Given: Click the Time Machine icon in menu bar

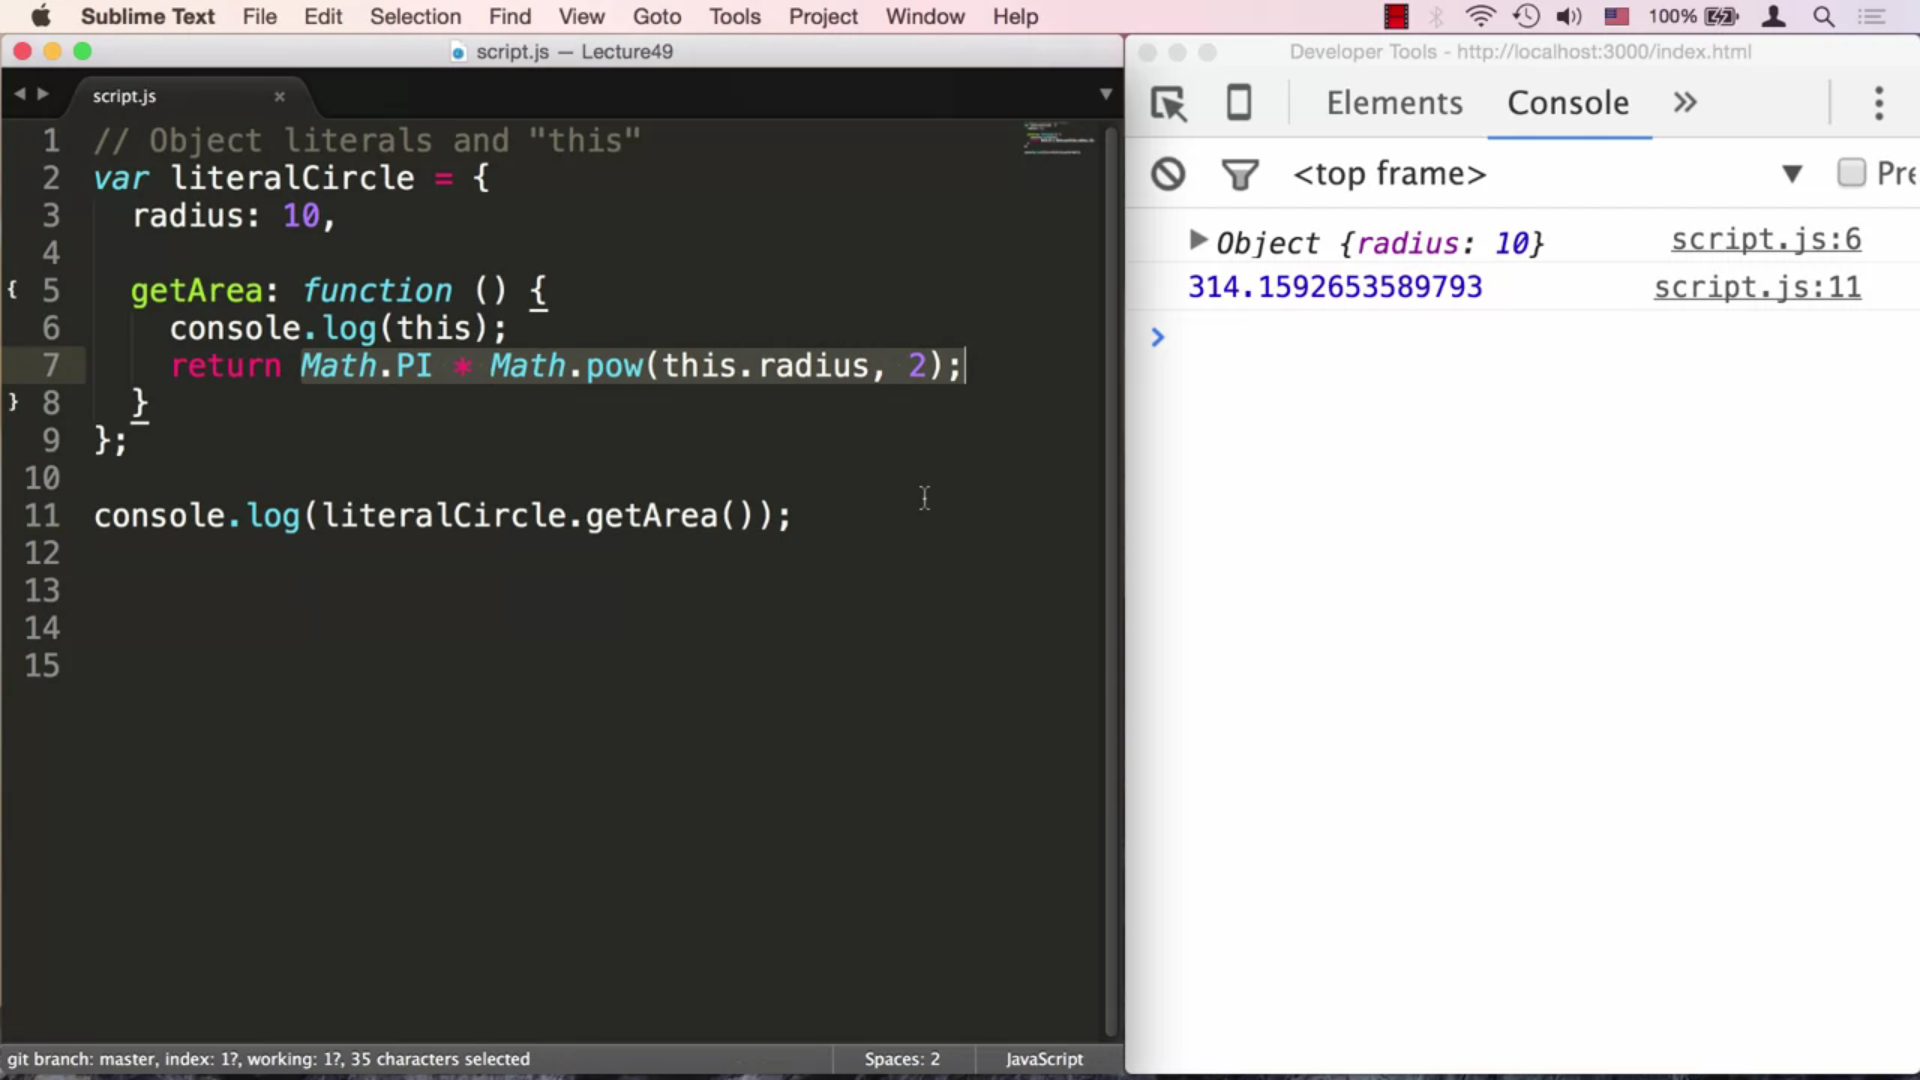Looking at the screenshot, I should [1526, 16].
